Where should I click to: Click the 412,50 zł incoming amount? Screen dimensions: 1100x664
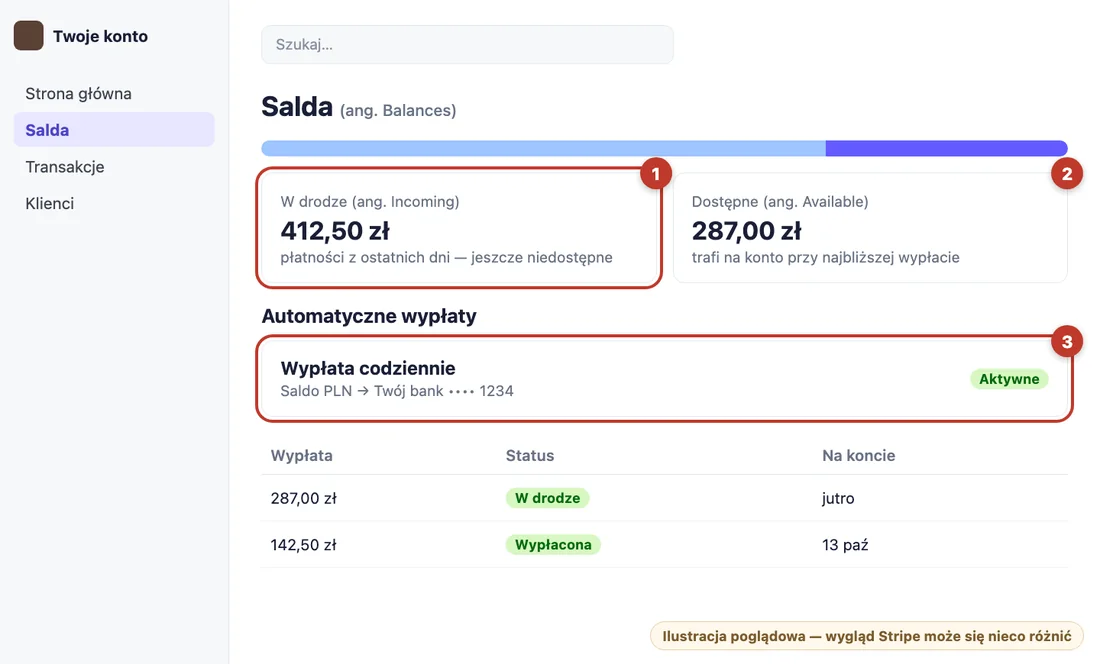(x=335, y=231)
